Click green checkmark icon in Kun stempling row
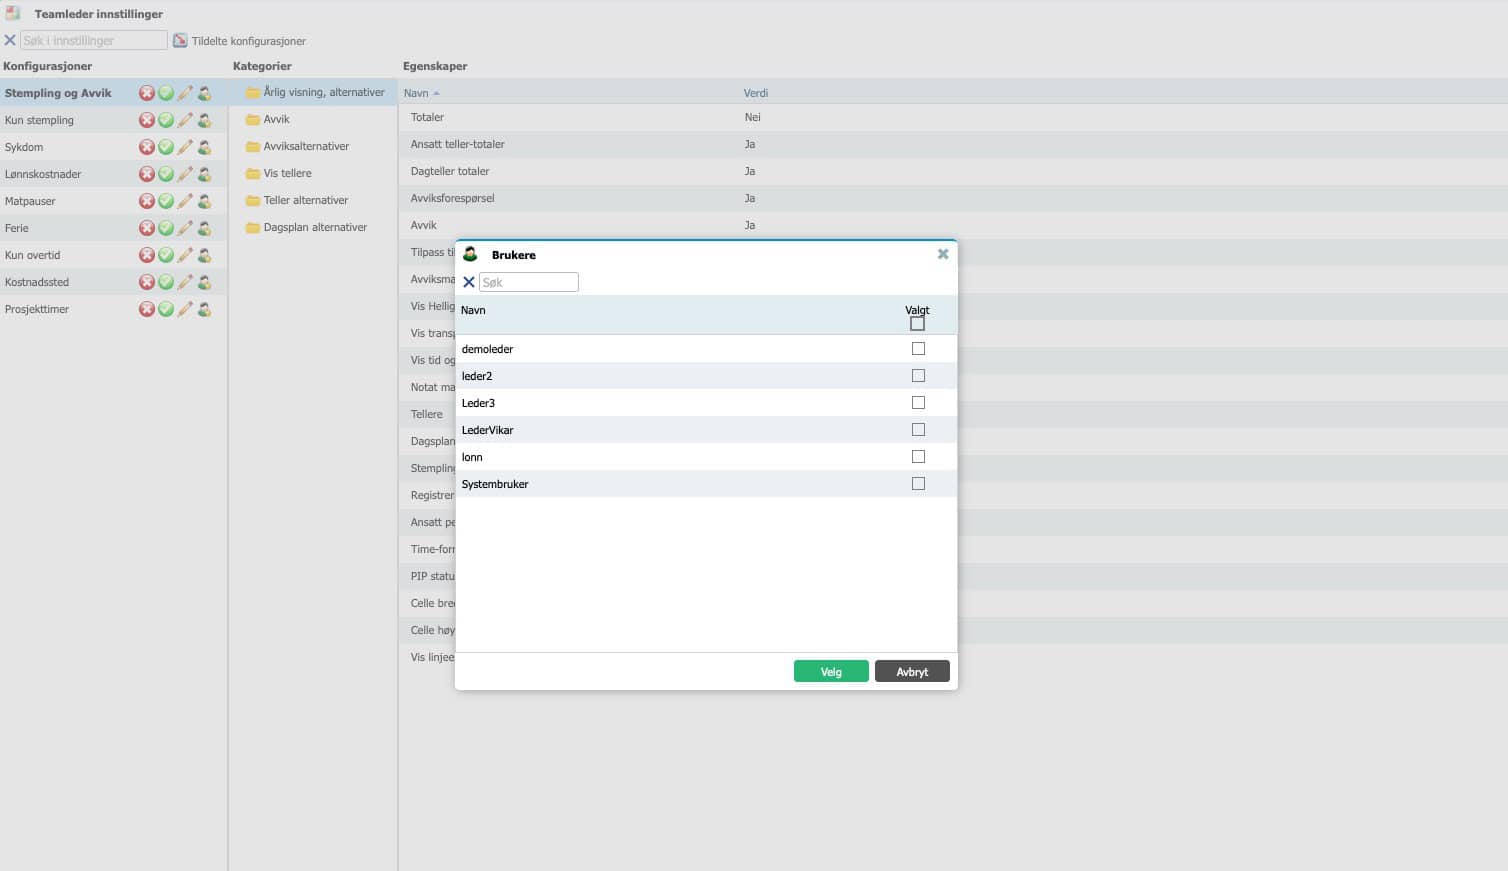Viewport: 1508px width, 871px height. (x=166, y=120)
